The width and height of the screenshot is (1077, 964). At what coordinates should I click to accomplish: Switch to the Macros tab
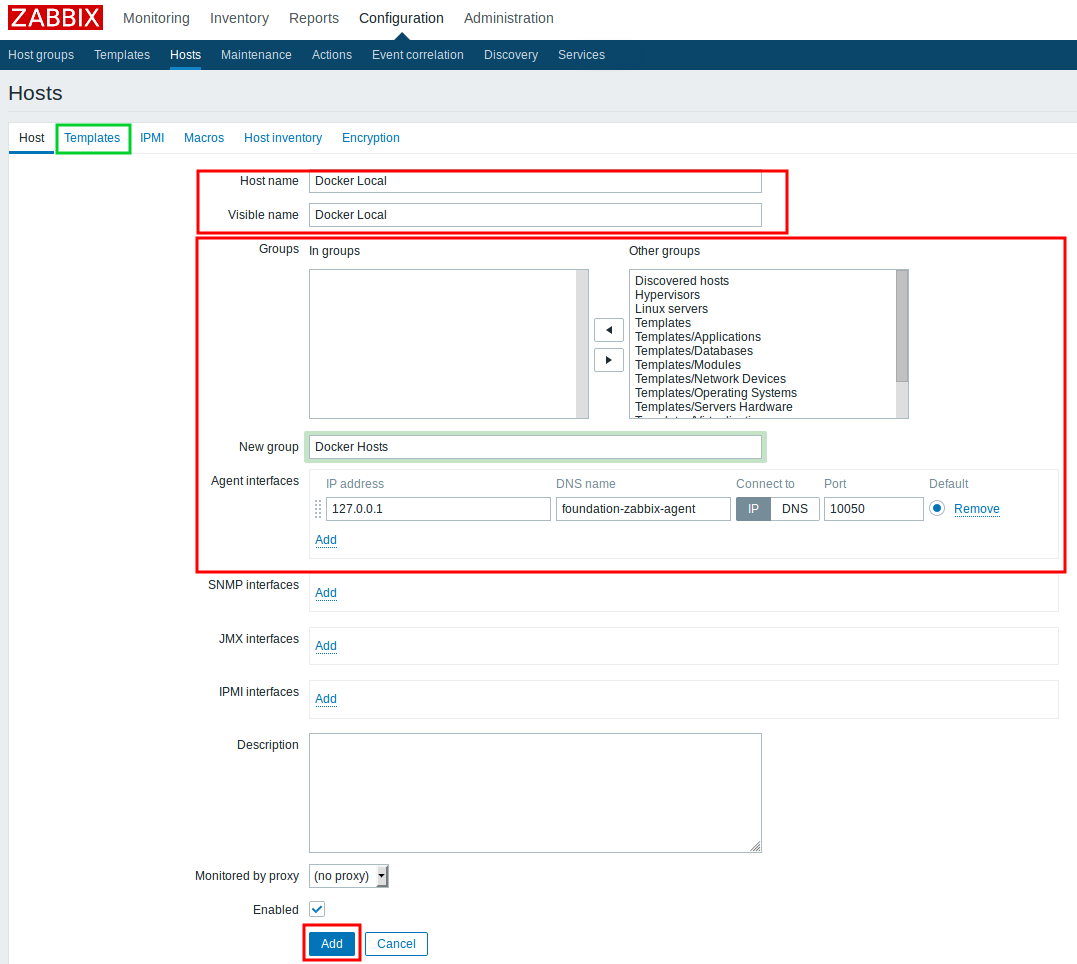click(204, 138)
